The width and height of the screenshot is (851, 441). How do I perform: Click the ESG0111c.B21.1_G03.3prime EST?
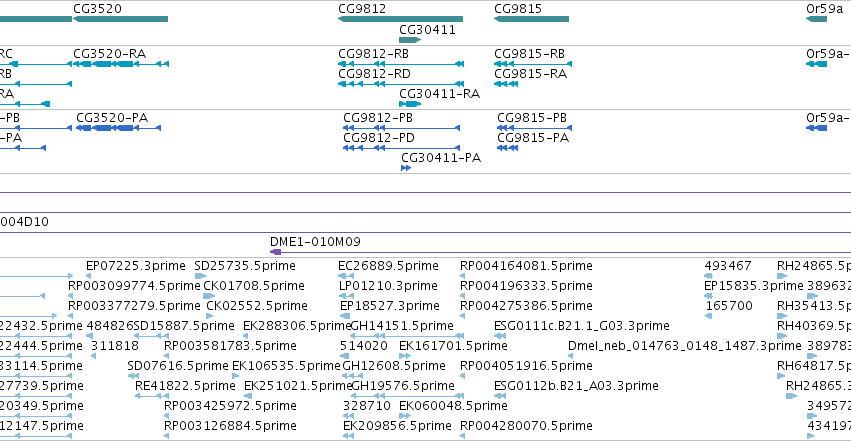[582, 326]
